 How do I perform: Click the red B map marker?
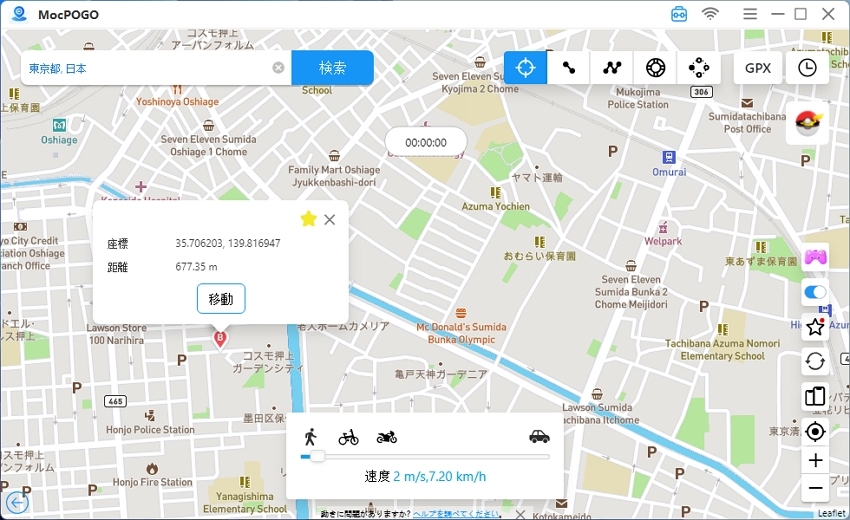(x=220, y=340)
